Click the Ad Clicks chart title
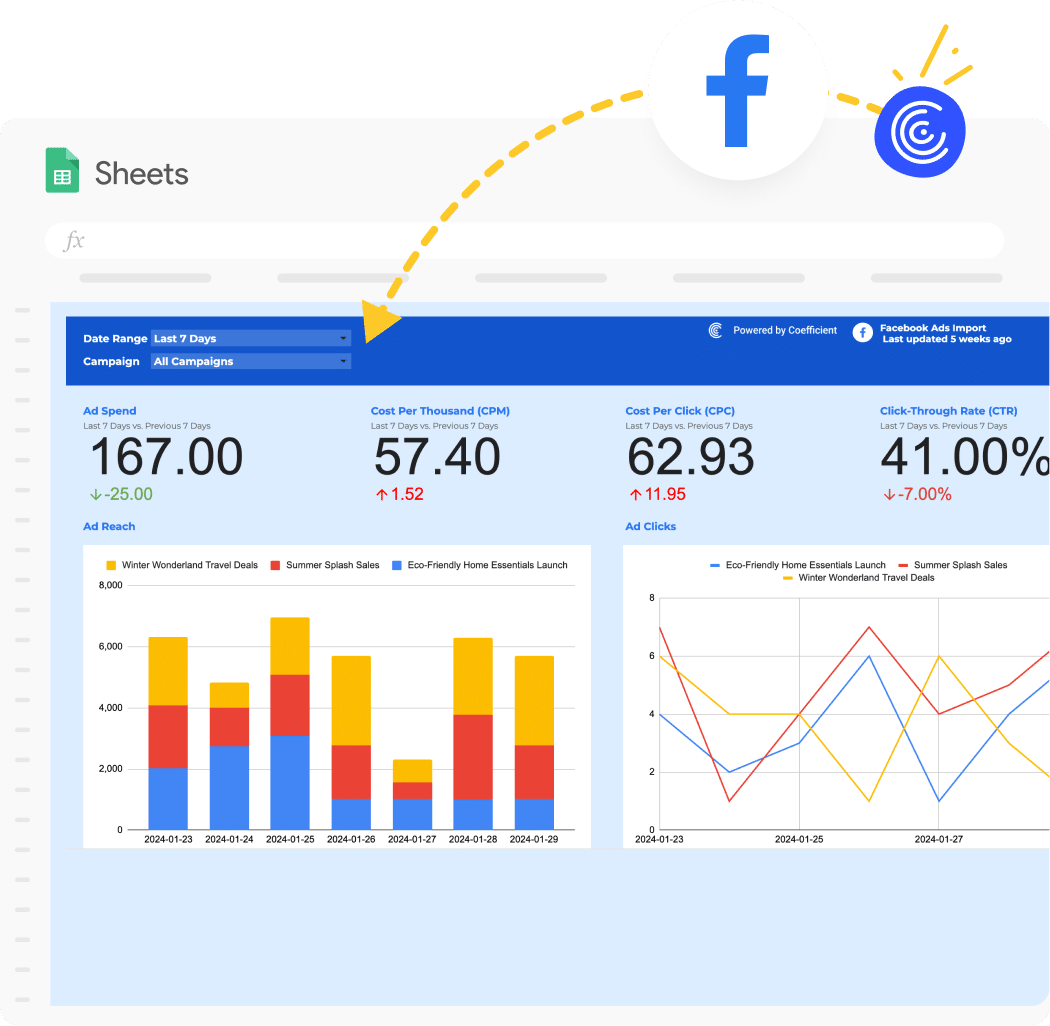Screen dimensions: 1050x1026 click(x=650, y=526)
